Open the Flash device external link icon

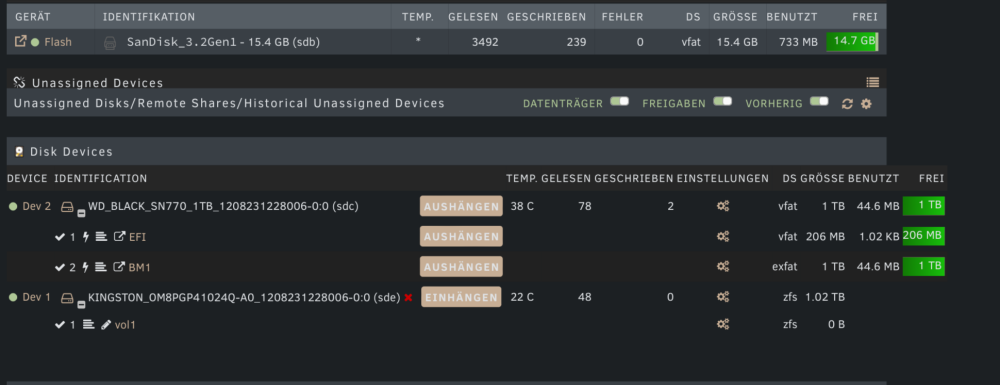pos(20,42)
